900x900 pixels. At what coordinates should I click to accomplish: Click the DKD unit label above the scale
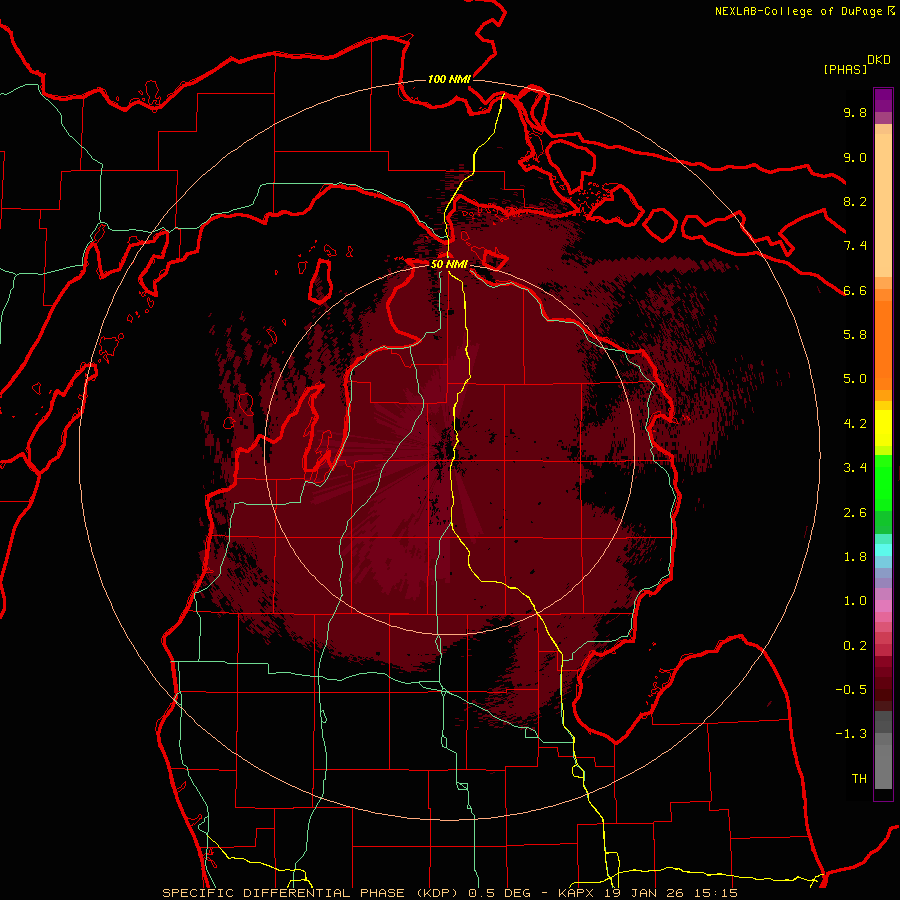pyautogui.click(x=878, y=60)
